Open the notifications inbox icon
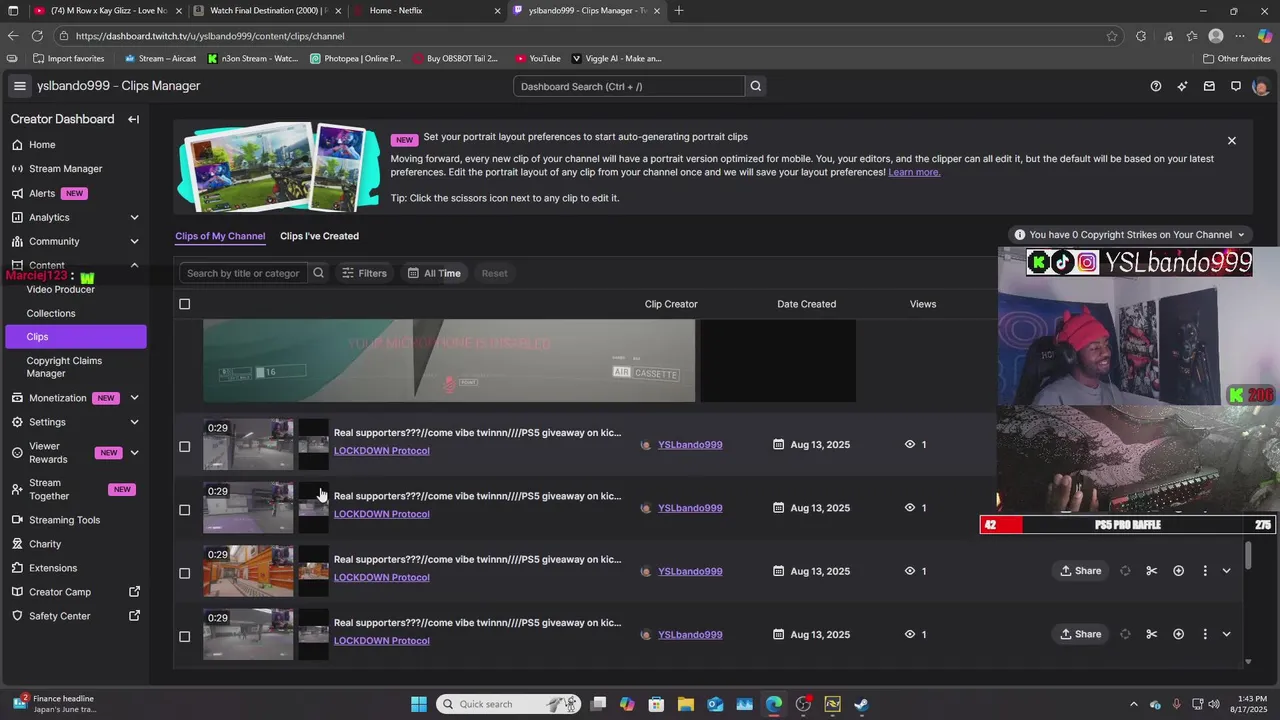 (x=1209, y=86)
